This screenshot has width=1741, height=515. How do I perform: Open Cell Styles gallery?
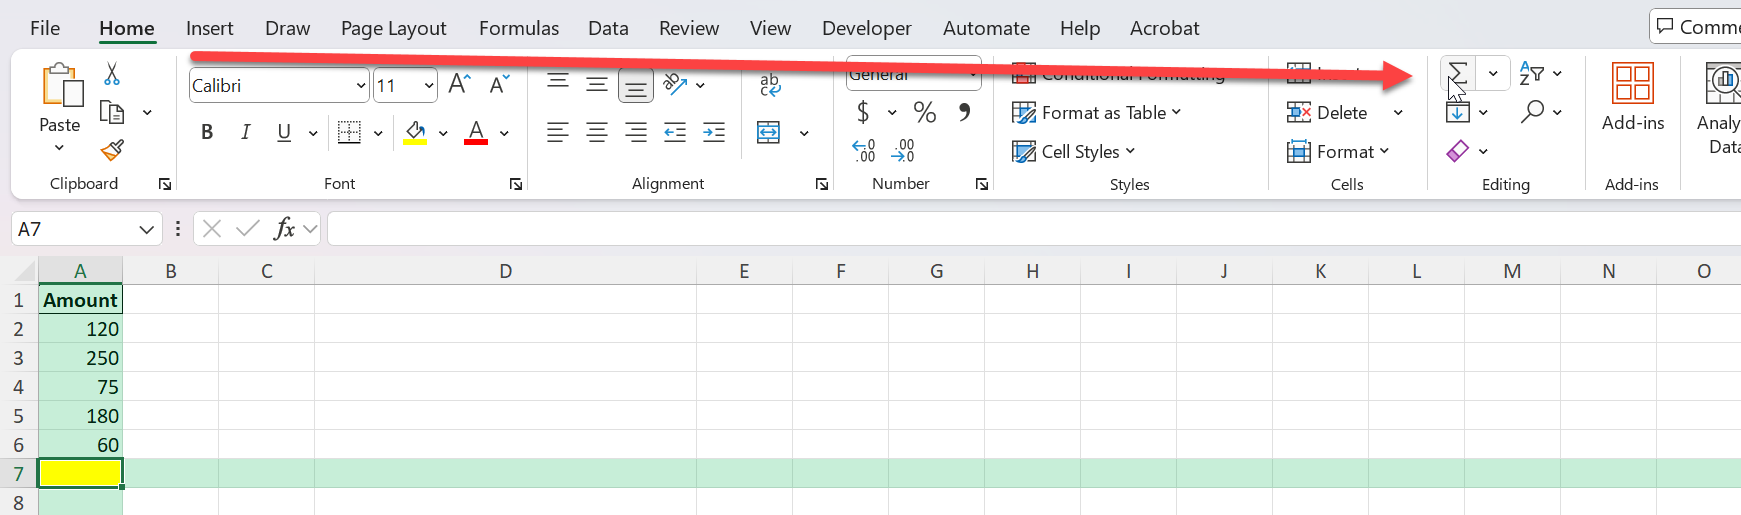(1074, 152)
